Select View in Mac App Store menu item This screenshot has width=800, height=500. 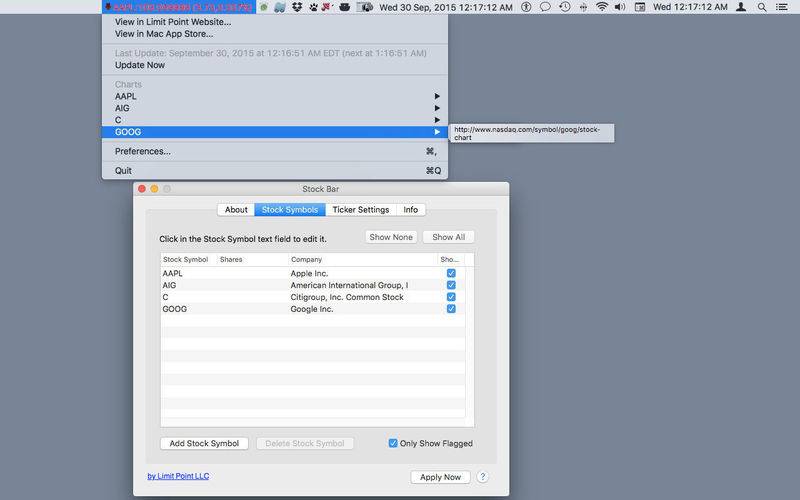point(275,34)
